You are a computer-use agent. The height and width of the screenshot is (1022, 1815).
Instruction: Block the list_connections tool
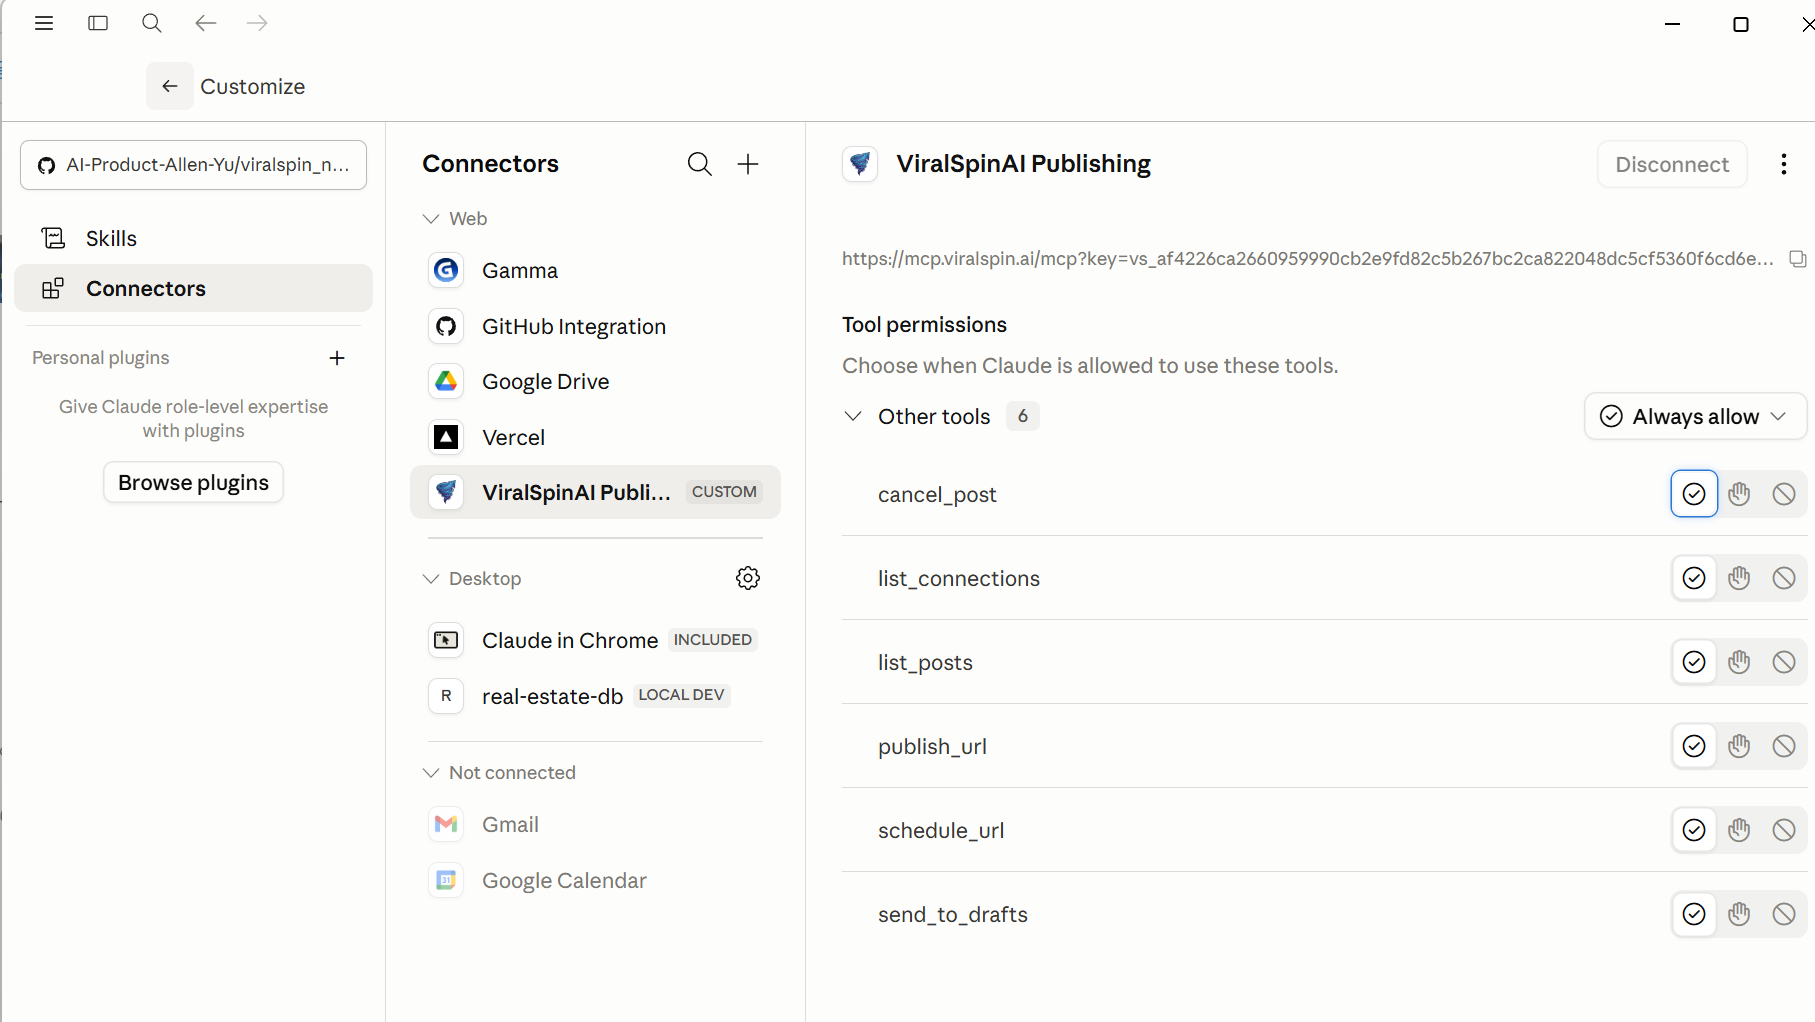[x=1784, y=578]
